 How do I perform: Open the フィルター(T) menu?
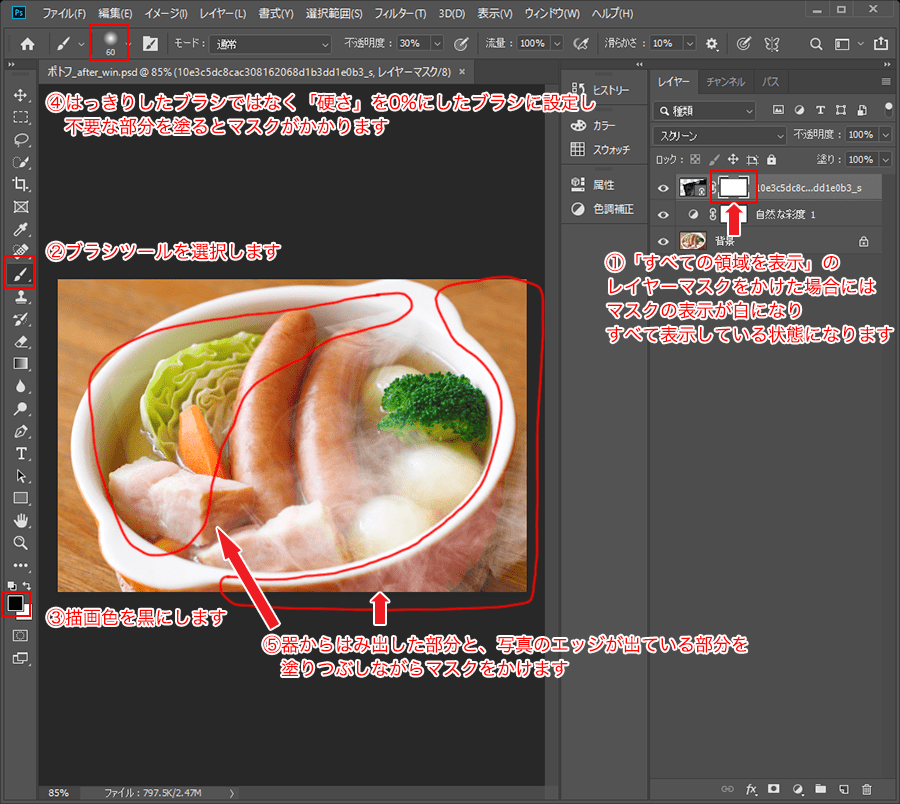tap(399, 14)
